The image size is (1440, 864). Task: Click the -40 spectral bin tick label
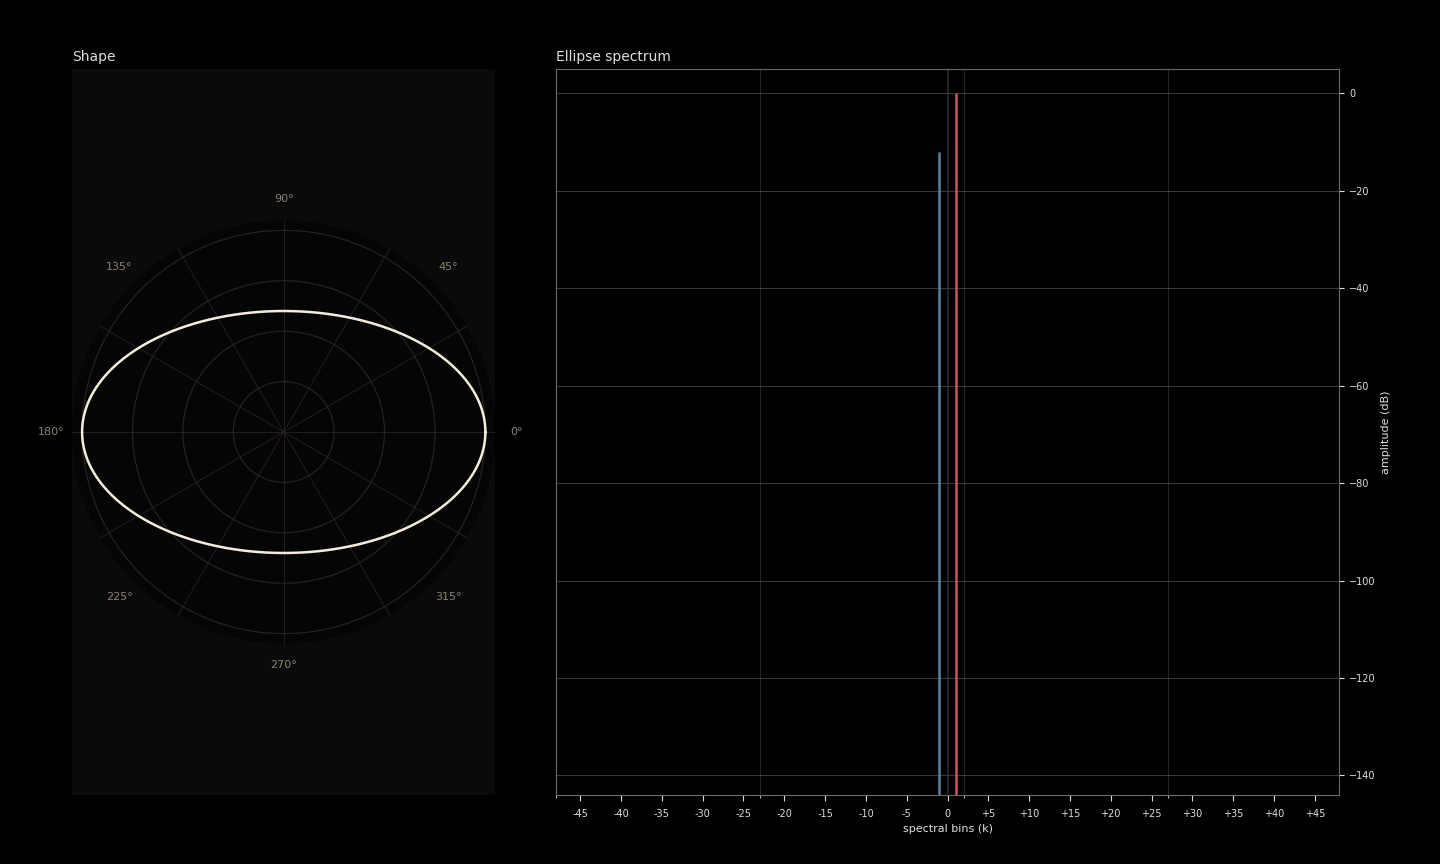coord(621,814)
